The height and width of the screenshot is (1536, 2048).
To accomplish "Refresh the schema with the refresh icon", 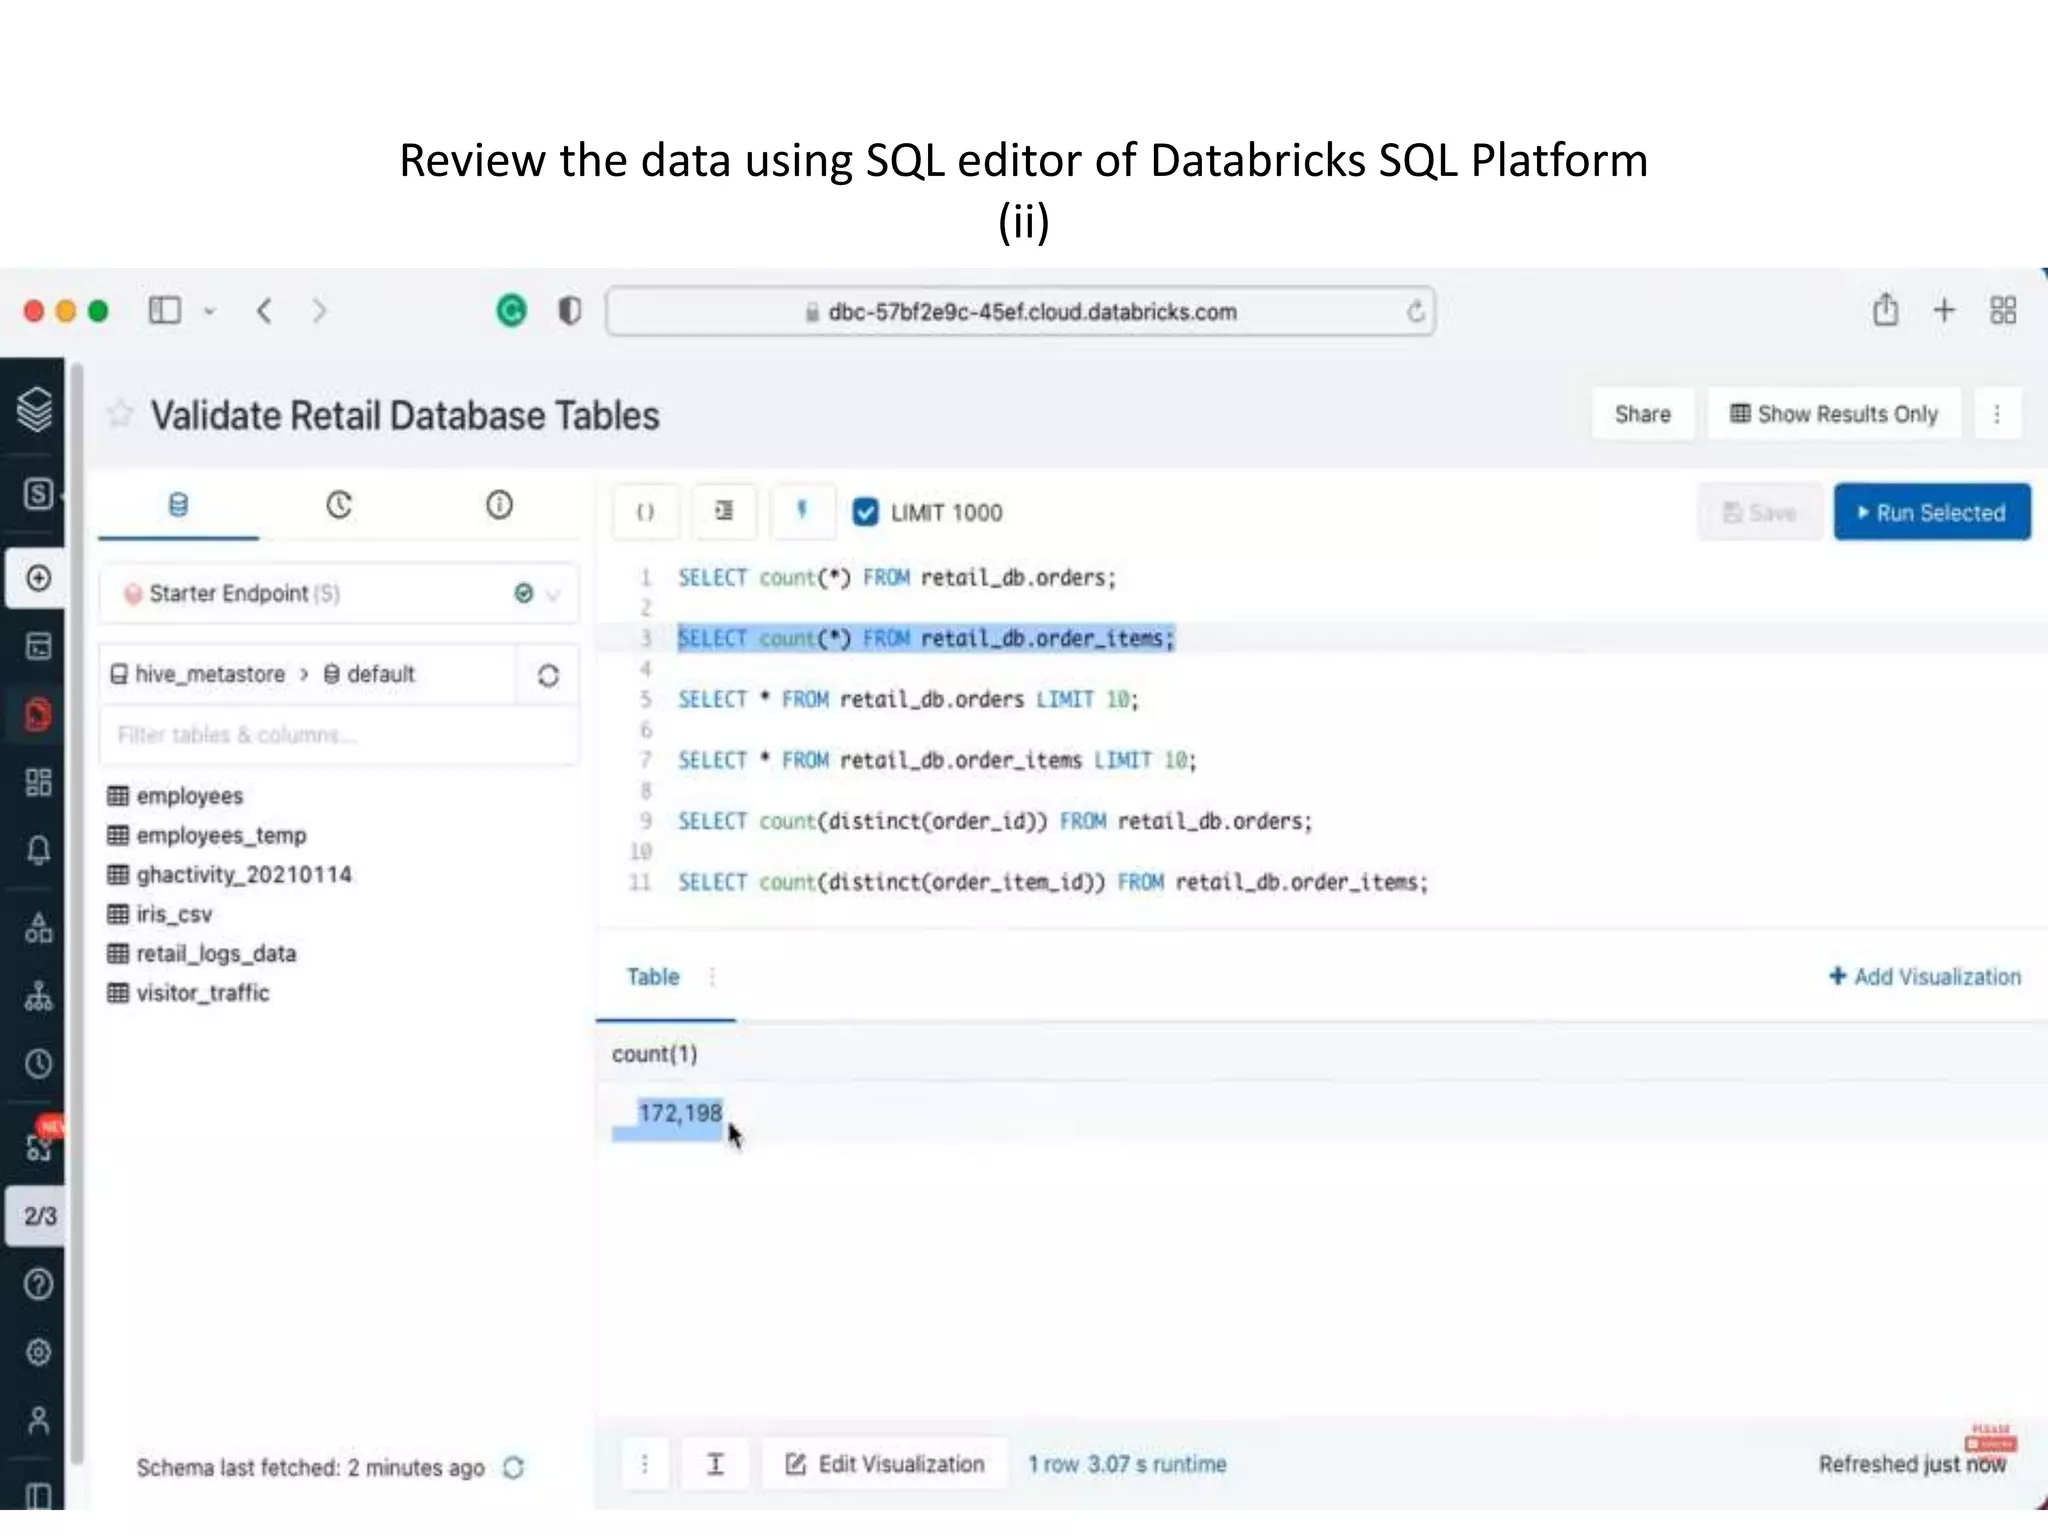I will point(548,676).
